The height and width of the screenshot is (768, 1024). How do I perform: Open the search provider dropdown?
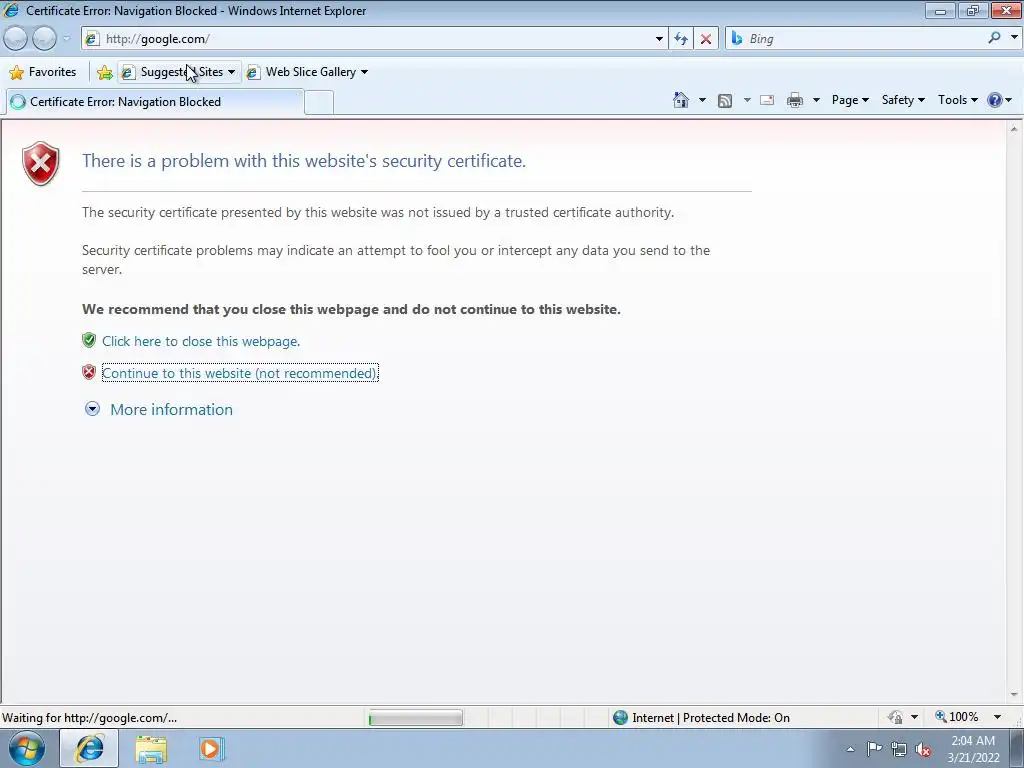[x=1014, y=38]
